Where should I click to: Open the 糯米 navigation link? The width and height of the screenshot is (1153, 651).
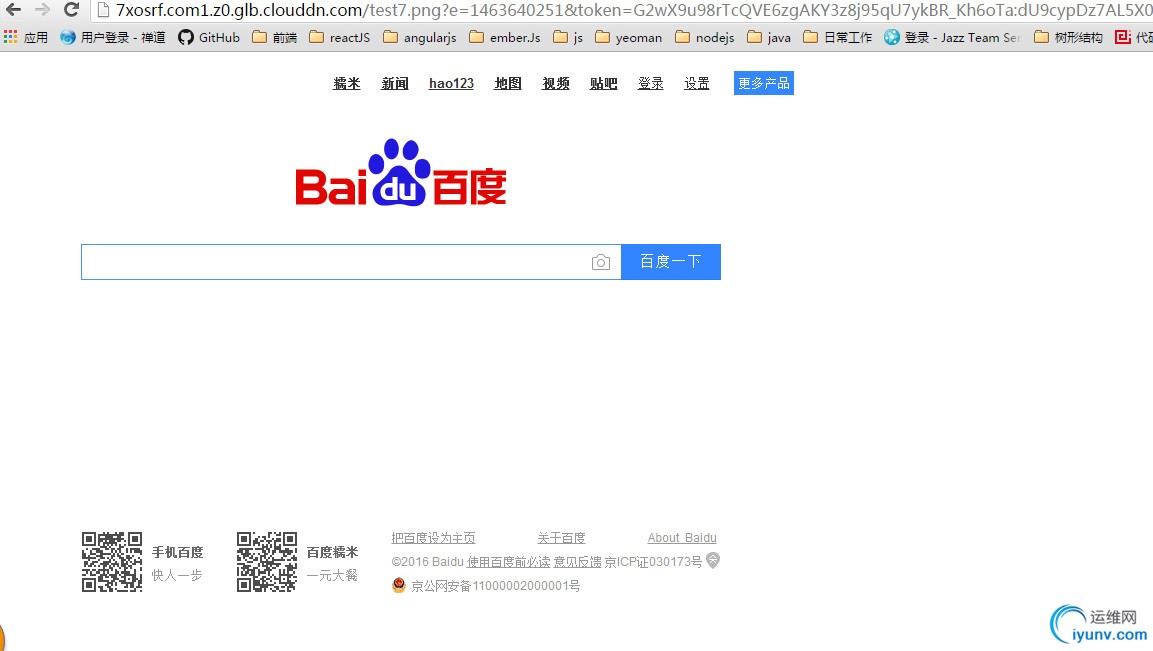(346, 83)
